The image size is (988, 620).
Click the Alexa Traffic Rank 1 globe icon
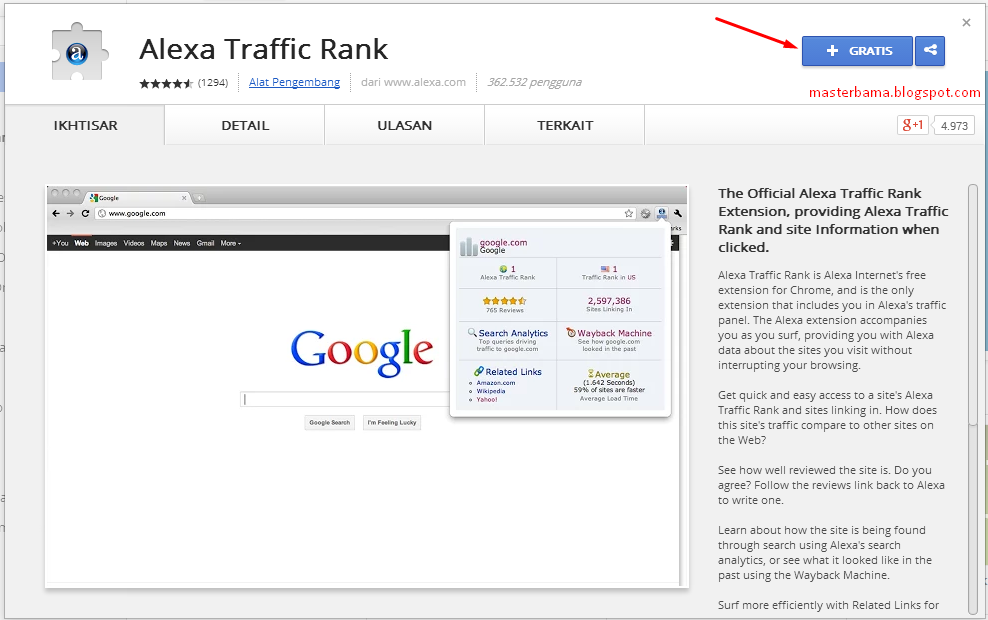tap(503, 269)
